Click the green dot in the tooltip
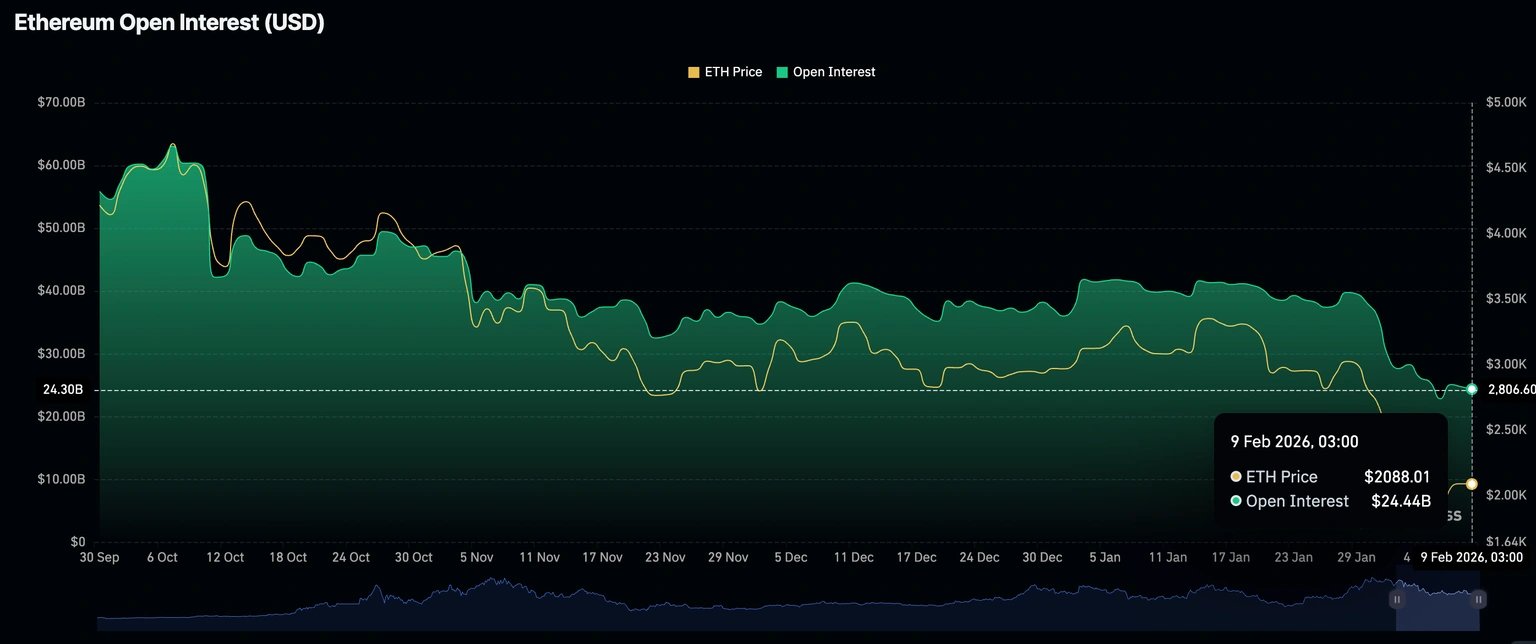The width and height of the screenshot is (1536, 644). (1236, 501)
